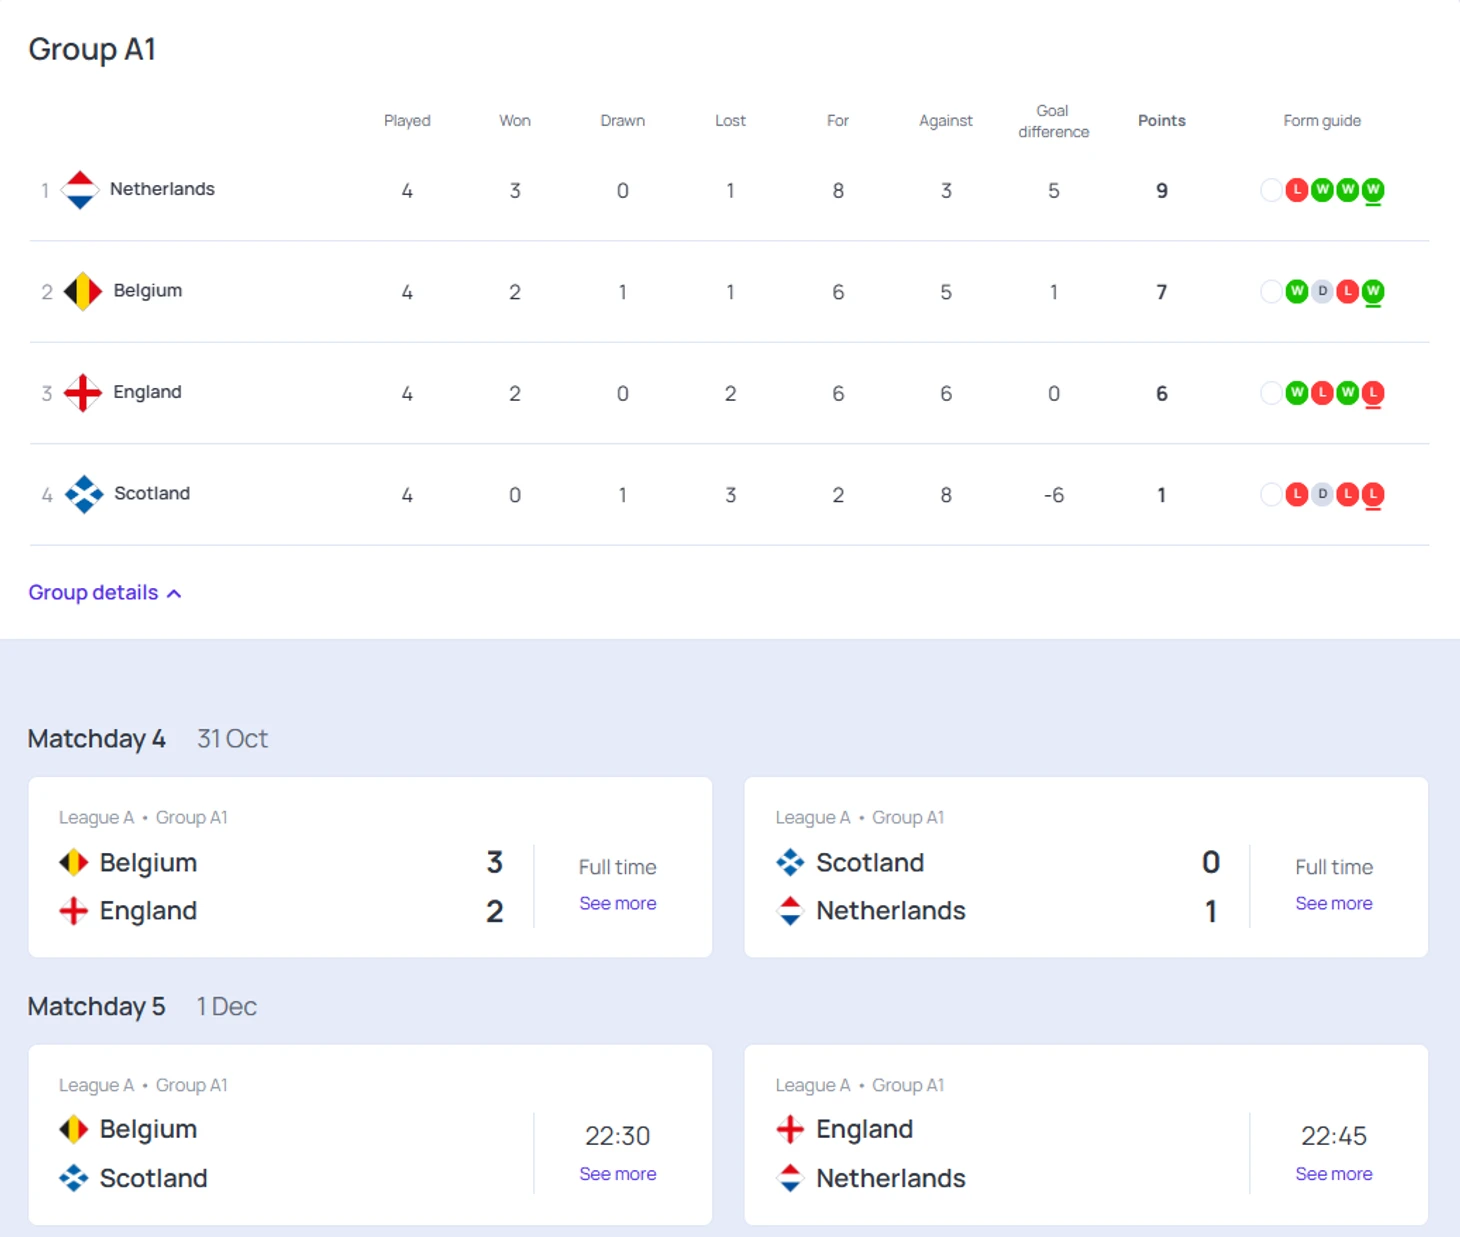
Task: Click England's latest loss form badge
Action: point(1373,393)
